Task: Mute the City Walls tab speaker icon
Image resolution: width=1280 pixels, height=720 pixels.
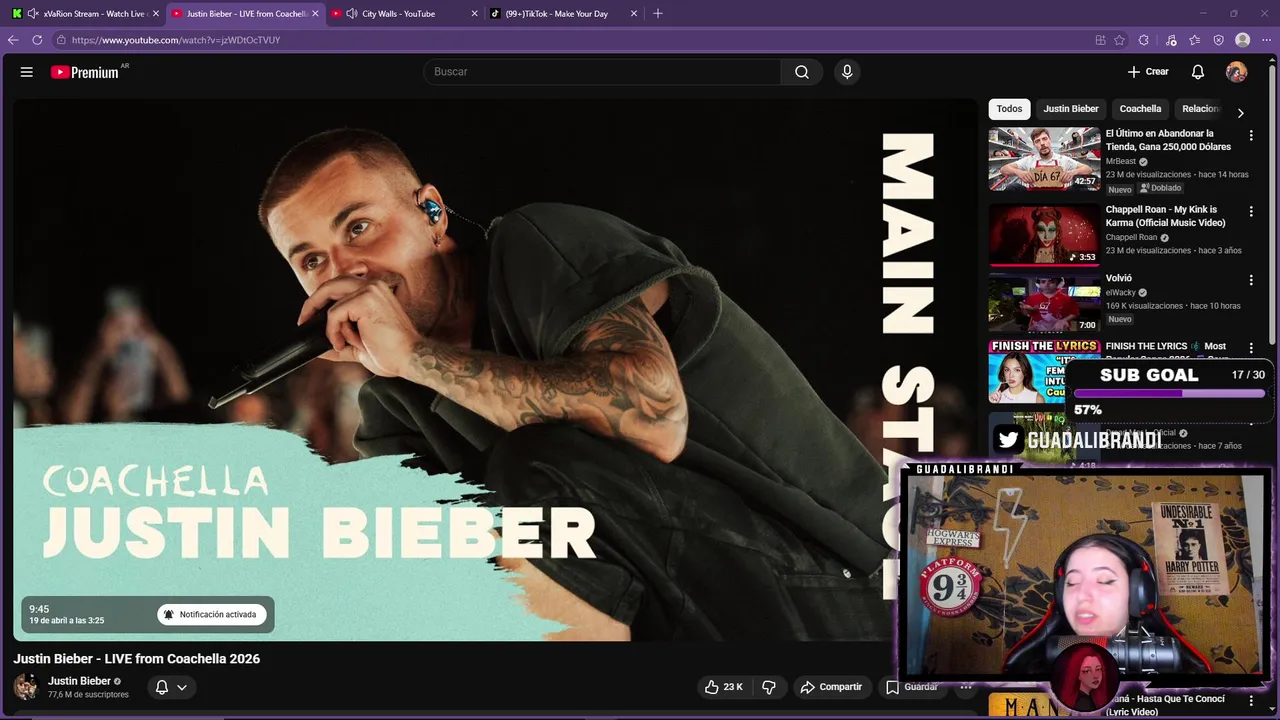Action: [x=352, y=14]
